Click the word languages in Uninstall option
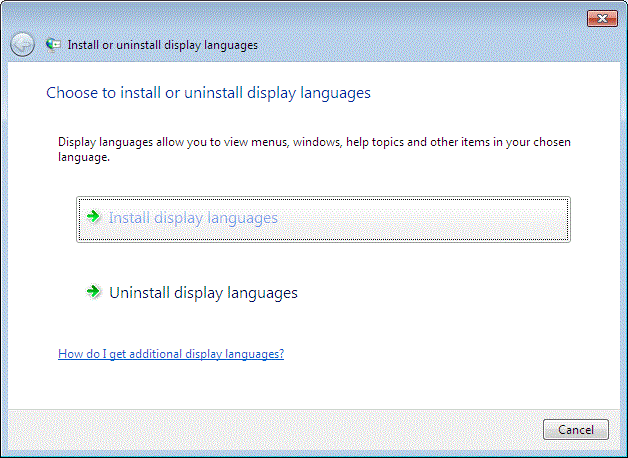Image resolution: width=628 pixels, height=458 pixels. pyautogui.click(x=262, y=293)
